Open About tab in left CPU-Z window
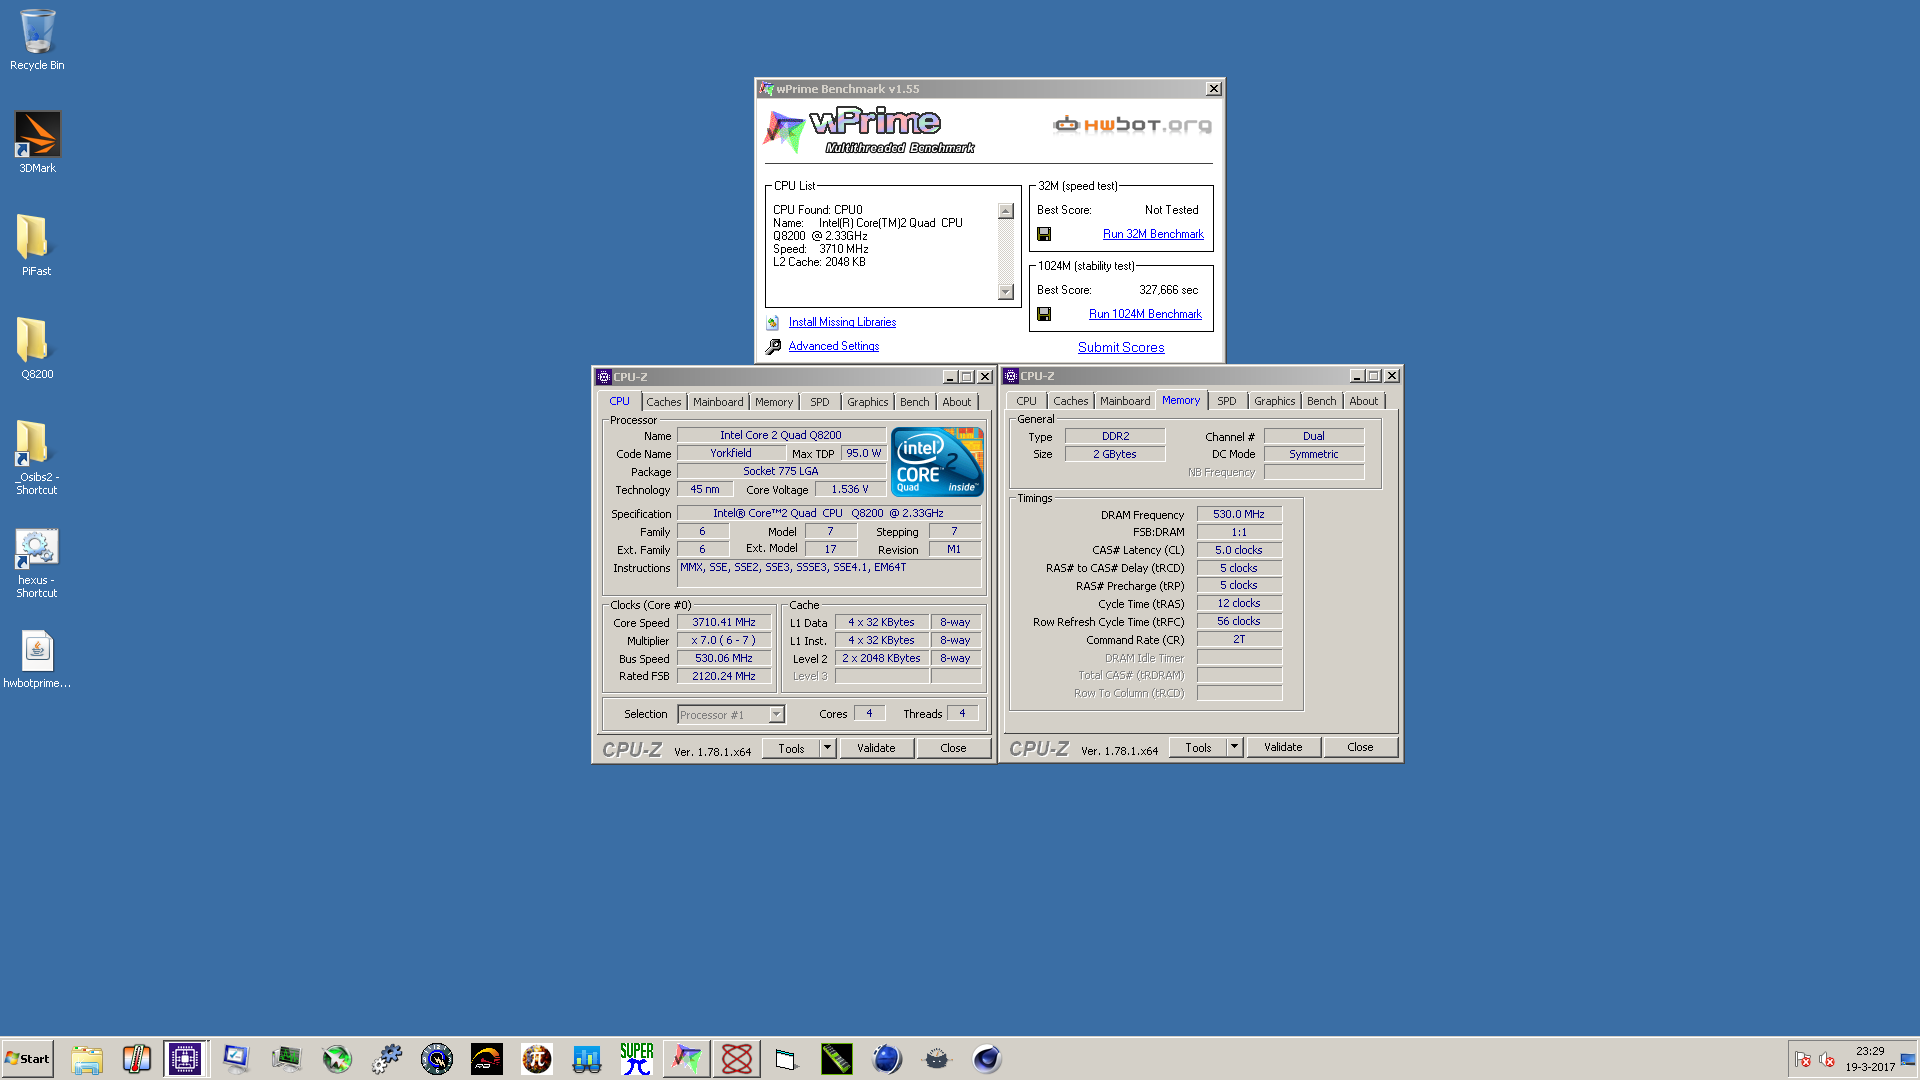 [x=957, y=402]
